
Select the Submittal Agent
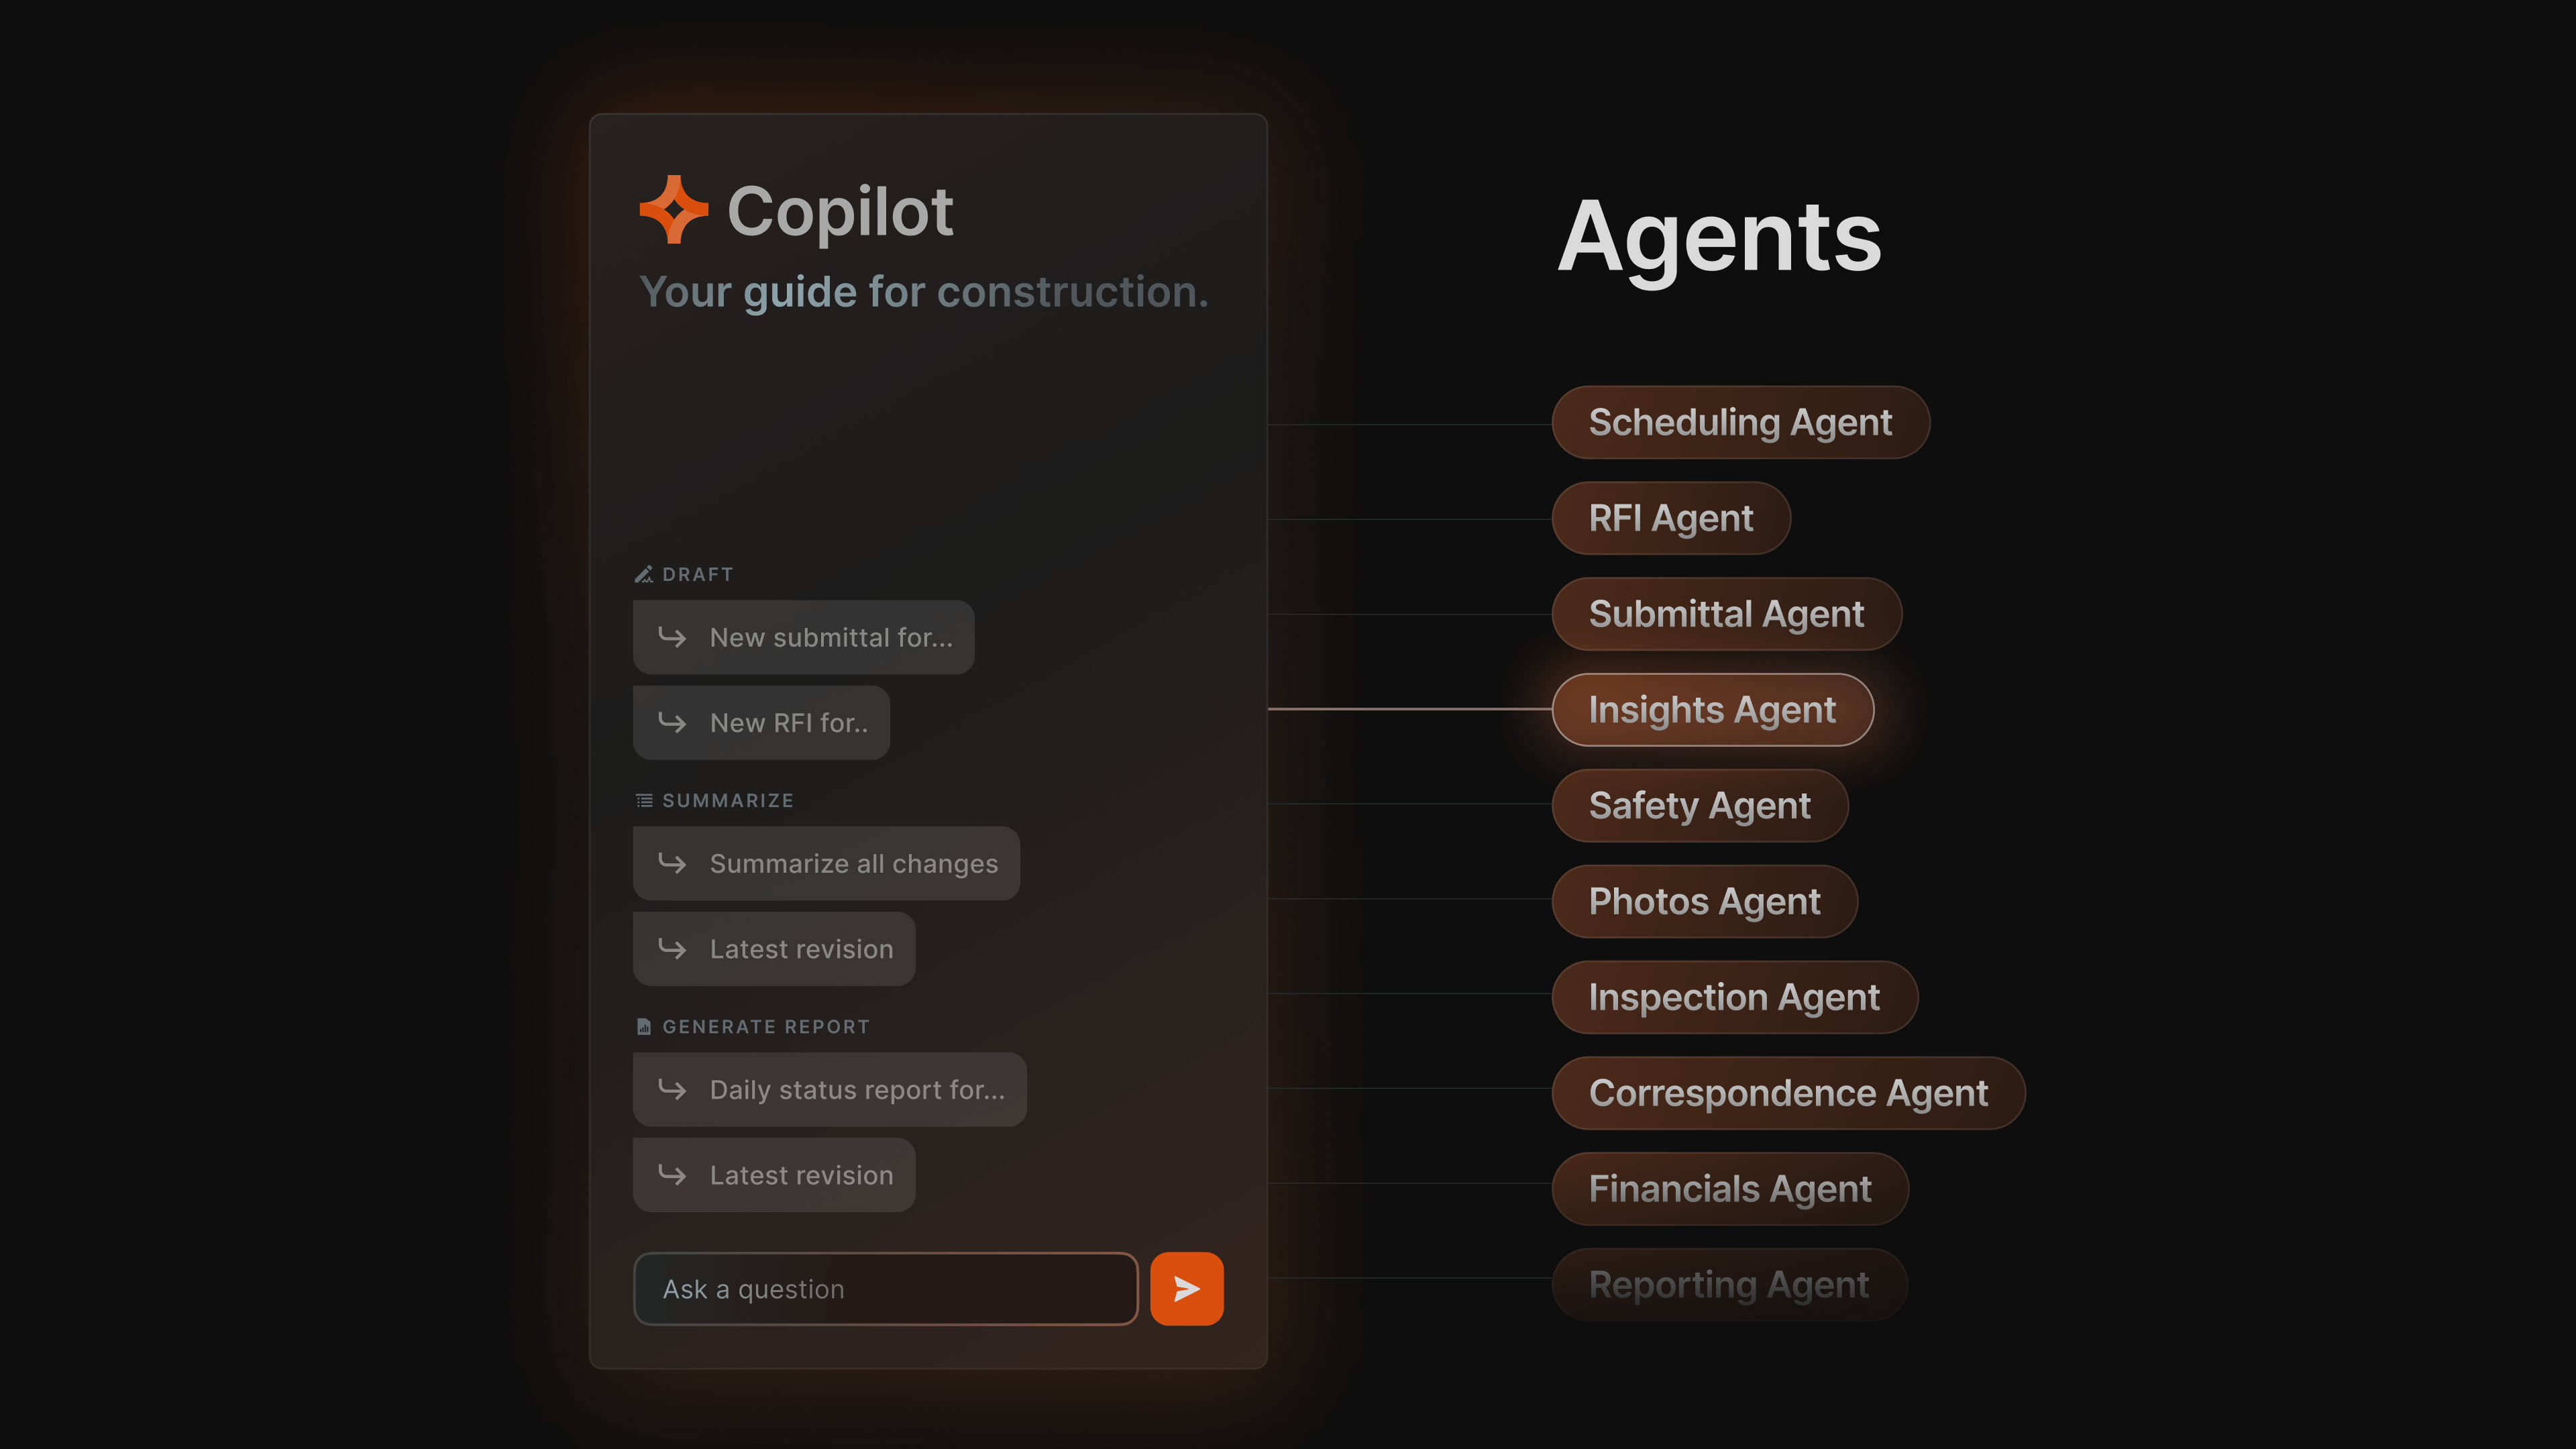[1725, 614]
